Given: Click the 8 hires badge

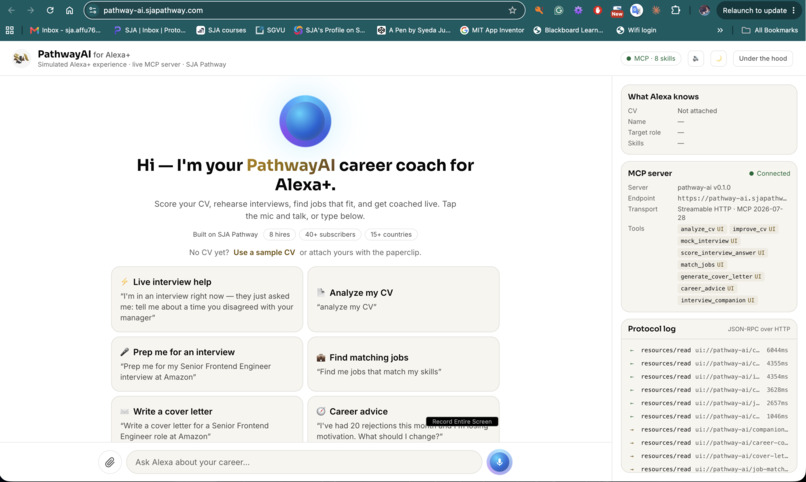Looking at the screenshot, I should pyautogui.click(x=280, y=234).
